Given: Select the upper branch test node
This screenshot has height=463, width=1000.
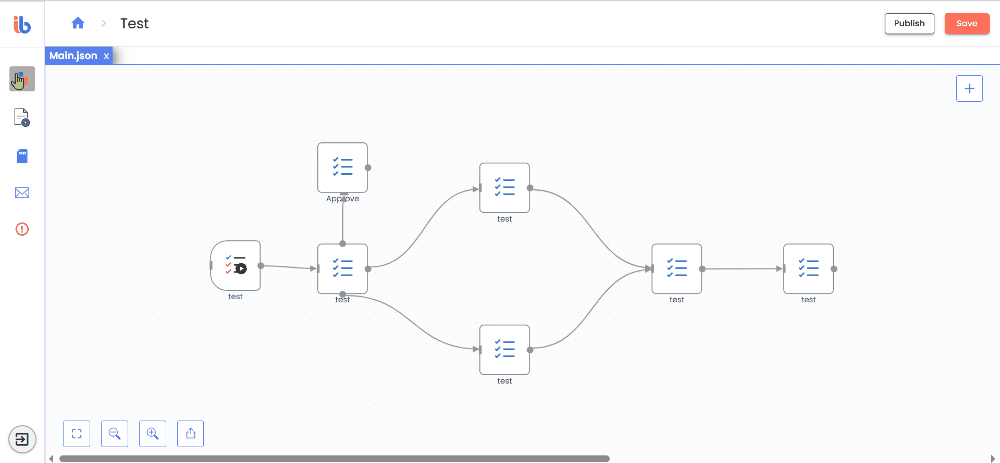Looking at the screenshot, I should coord(504,187).
